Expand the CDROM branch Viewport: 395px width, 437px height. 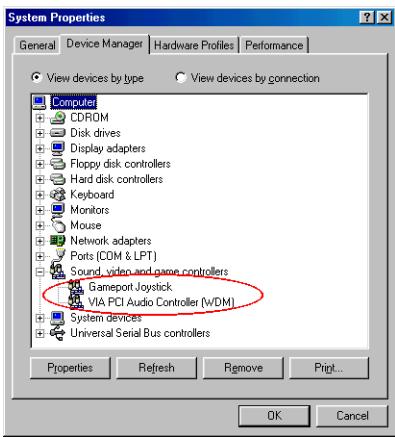tap(40, 118)
